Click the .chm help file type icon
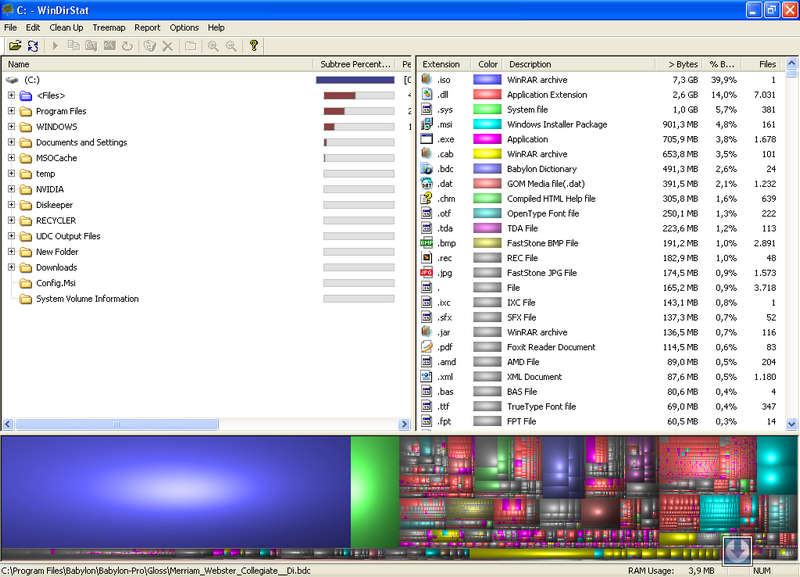Screen dimensions: 800x577 [x=427, y=198]
